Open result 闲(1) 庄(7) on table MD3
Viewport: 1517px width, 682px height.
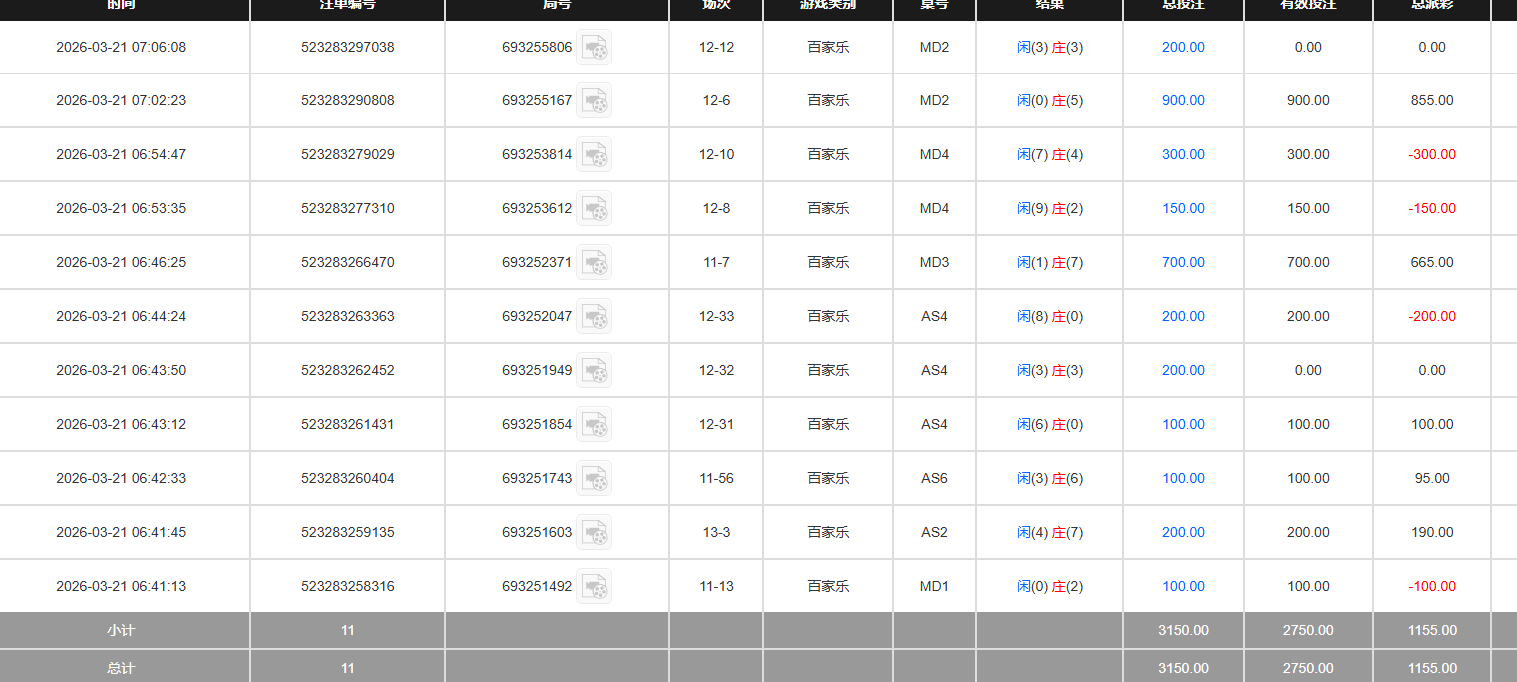click(1049, 263)
